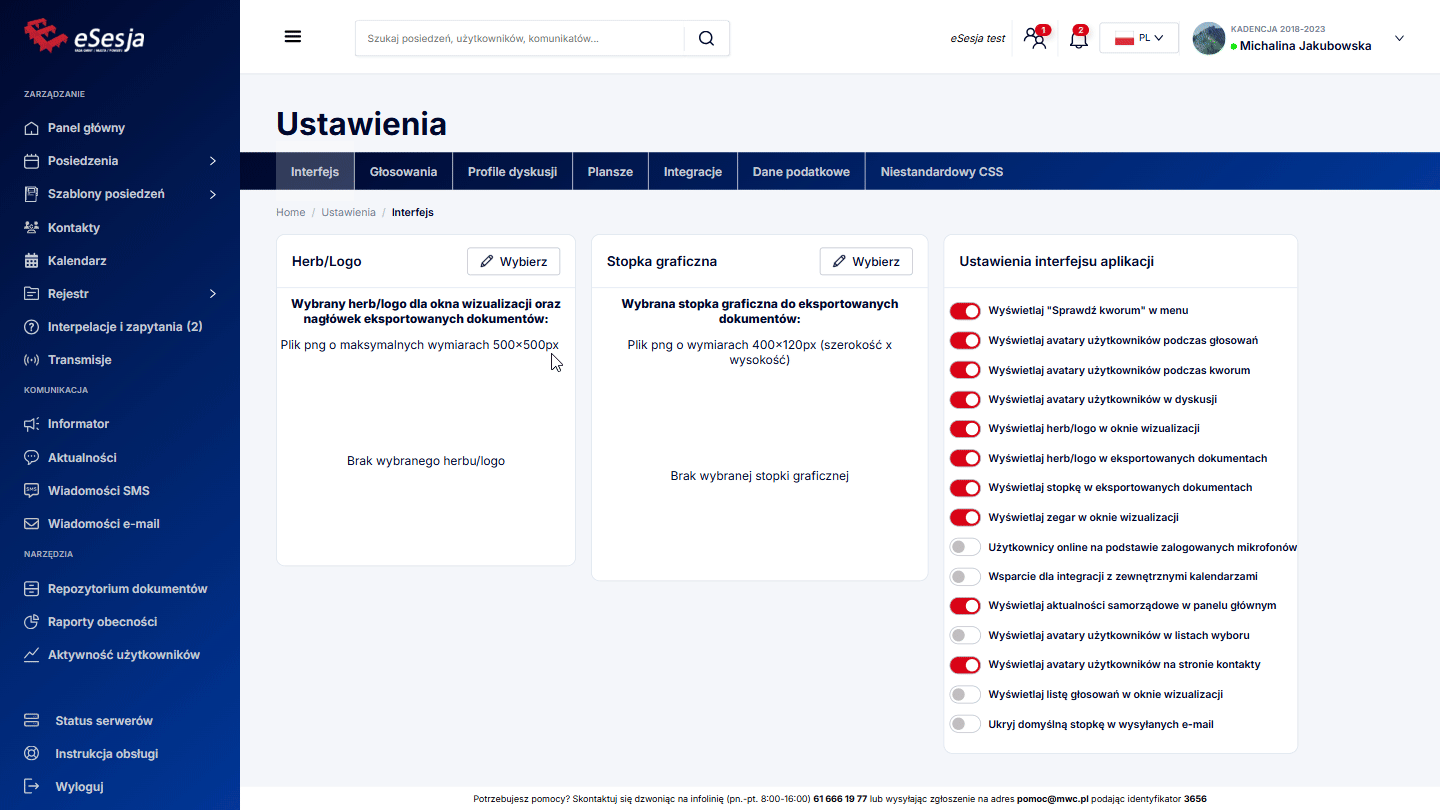Open the notifications bell icon

(1078, 39)
